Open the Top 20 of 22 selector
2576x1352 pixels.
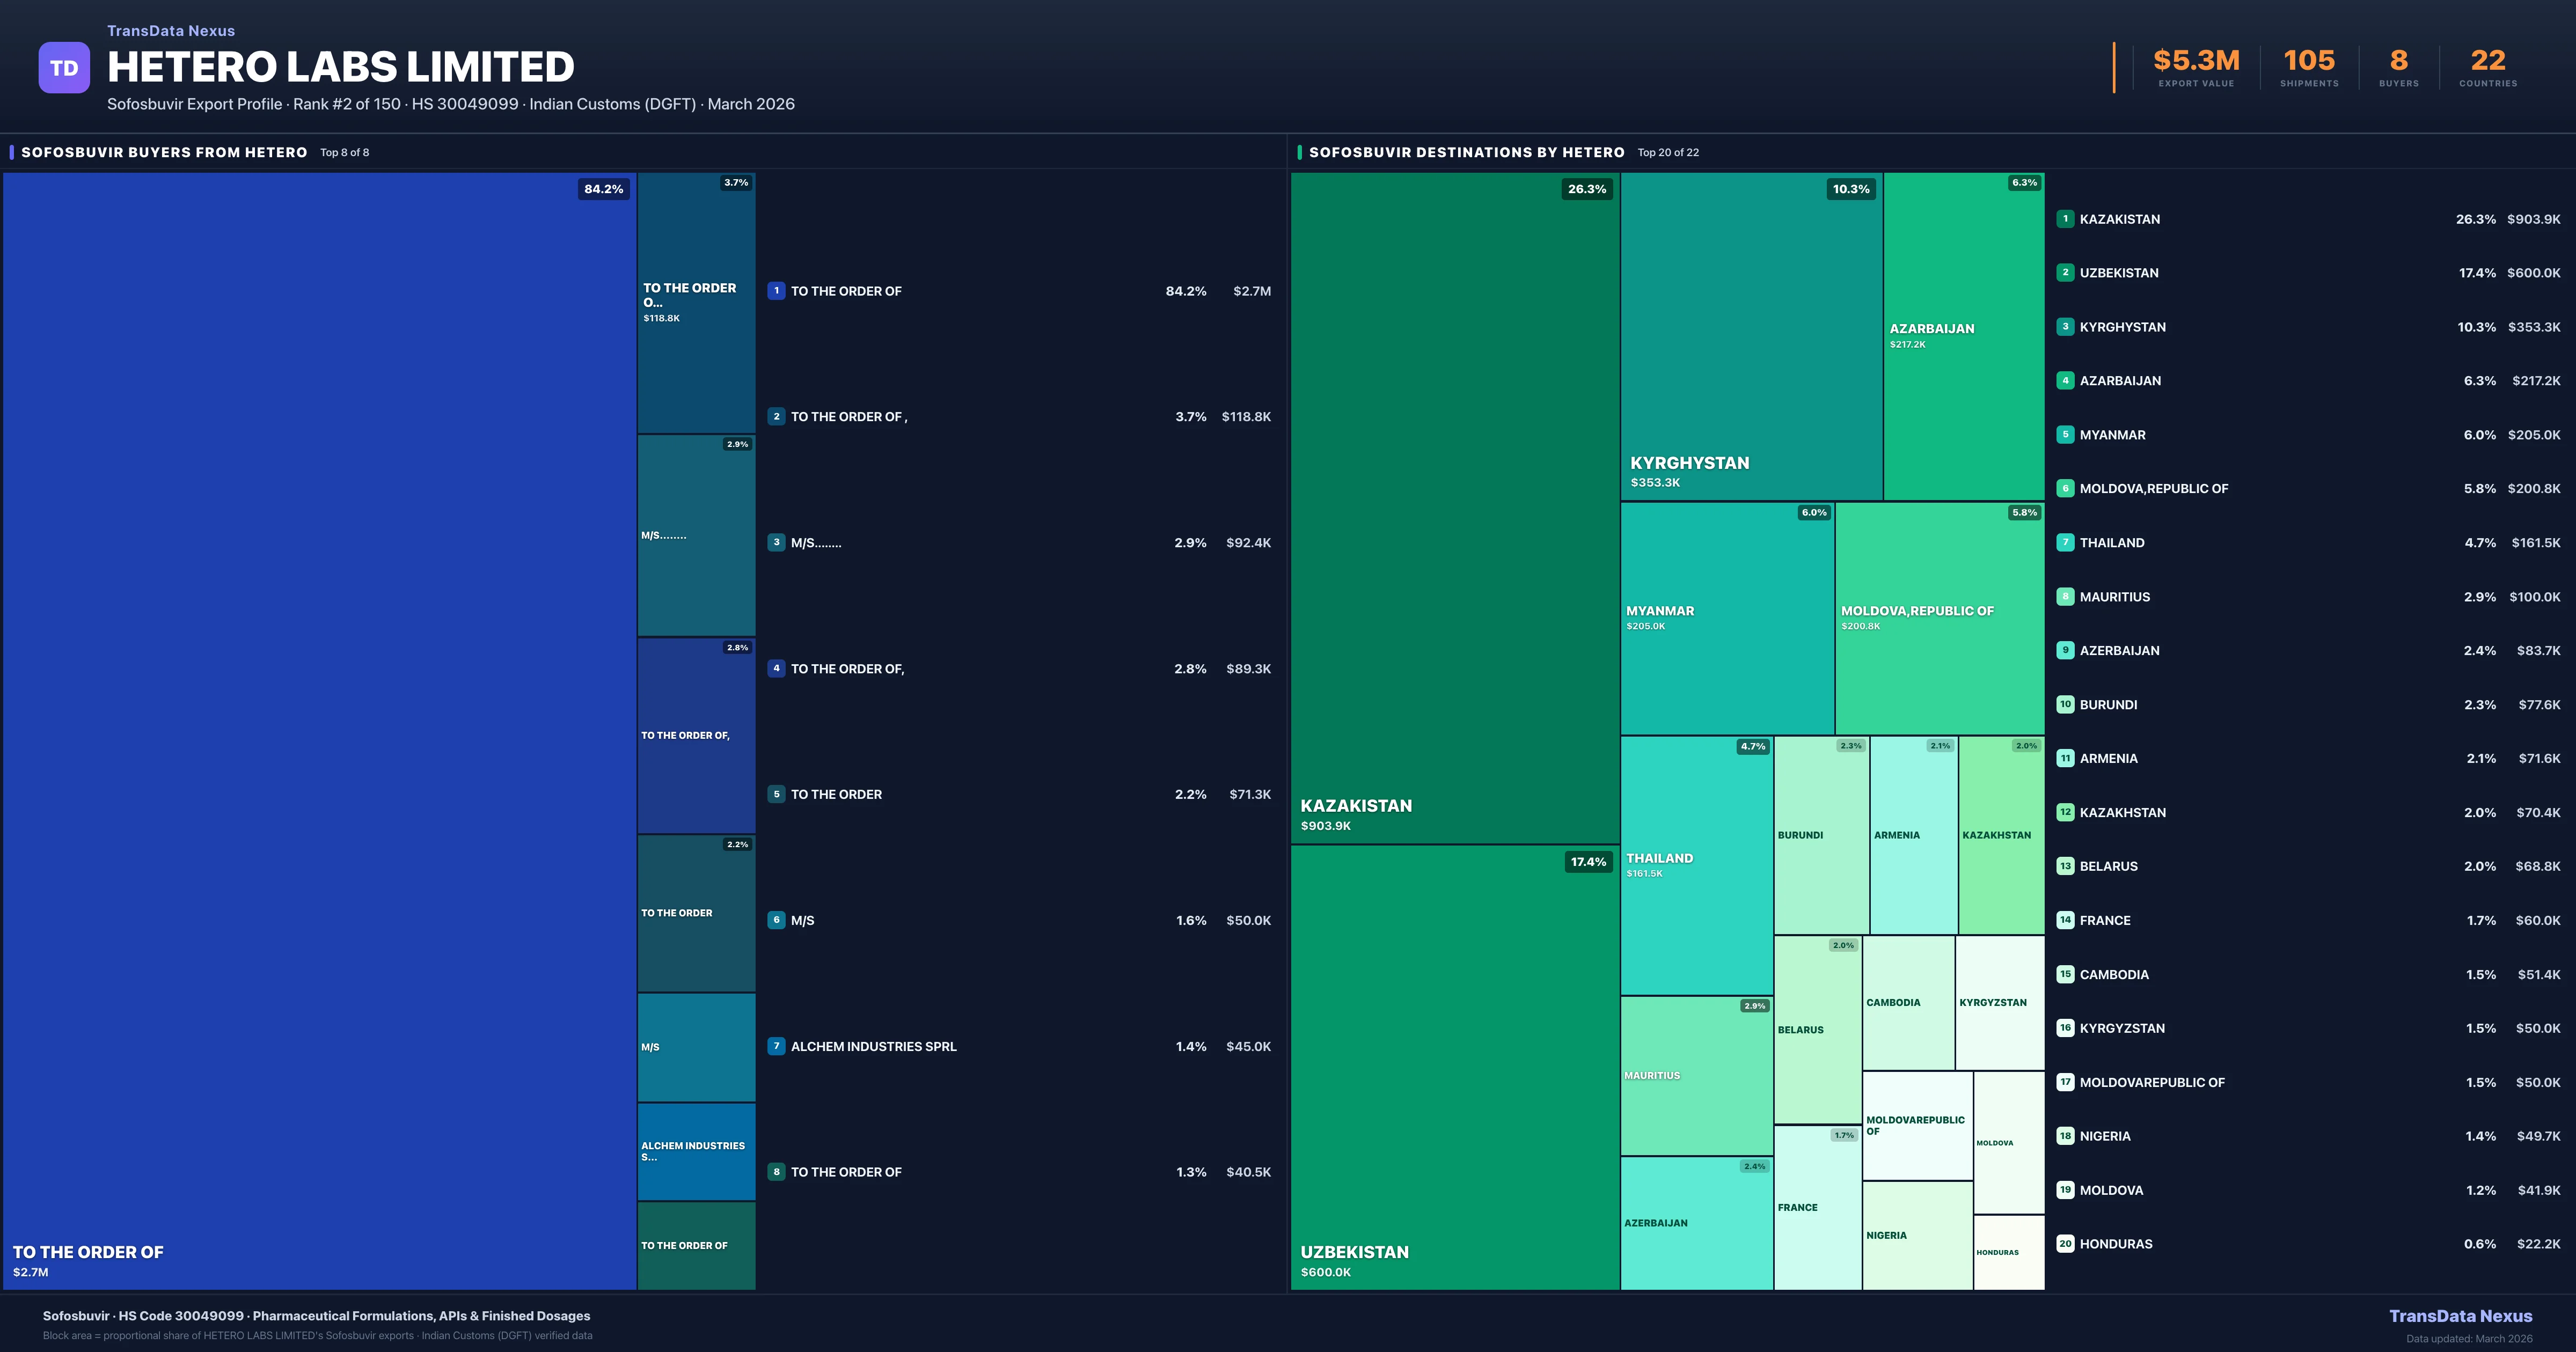click(1668, 152)
